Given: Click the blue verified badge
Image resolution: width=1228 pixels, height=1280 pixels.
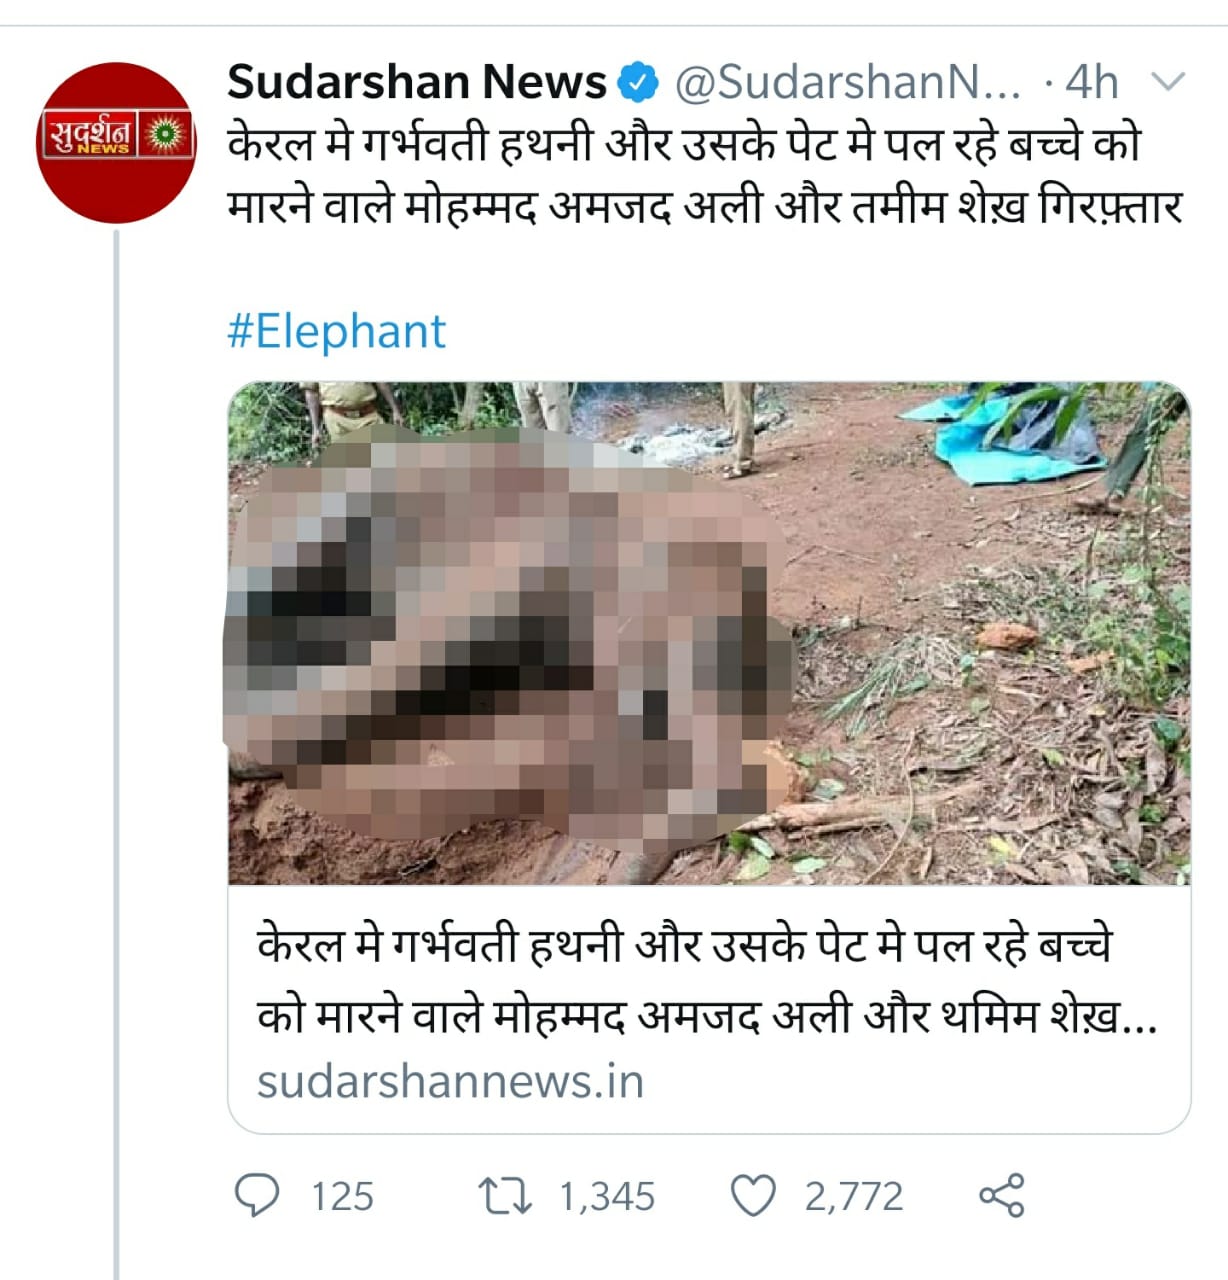Looking at the screenshot, I should (638, 82).
